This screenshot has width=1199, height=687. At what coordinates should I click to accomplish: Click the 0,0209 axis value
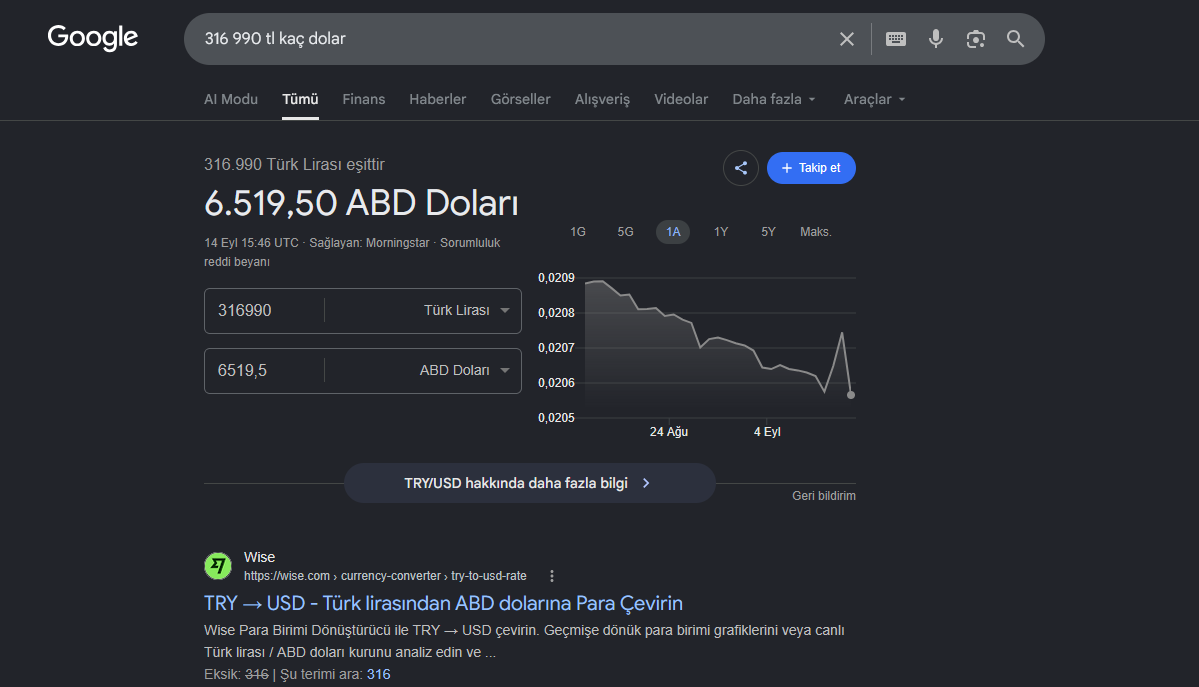coord(556,278)
